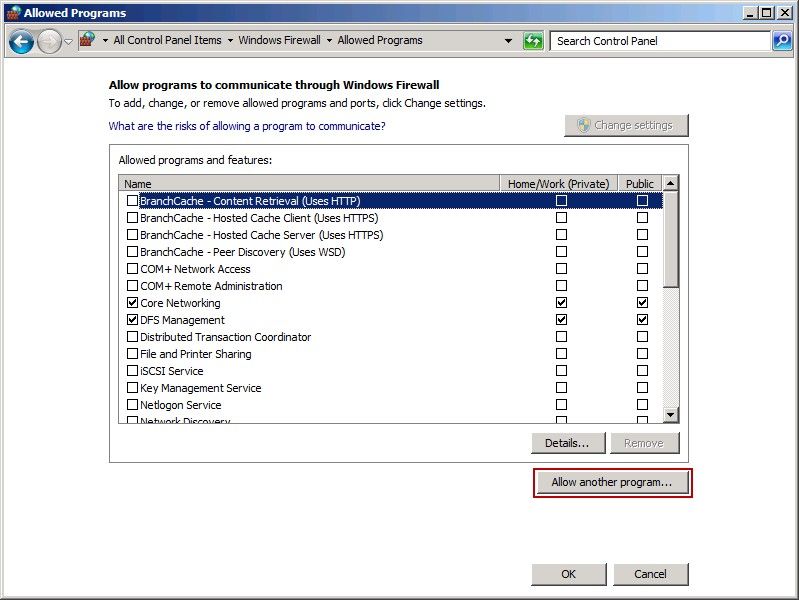Check COM+ Network Access Home/Work checkbox
This screenshot has width=799, height=600.
562,269
